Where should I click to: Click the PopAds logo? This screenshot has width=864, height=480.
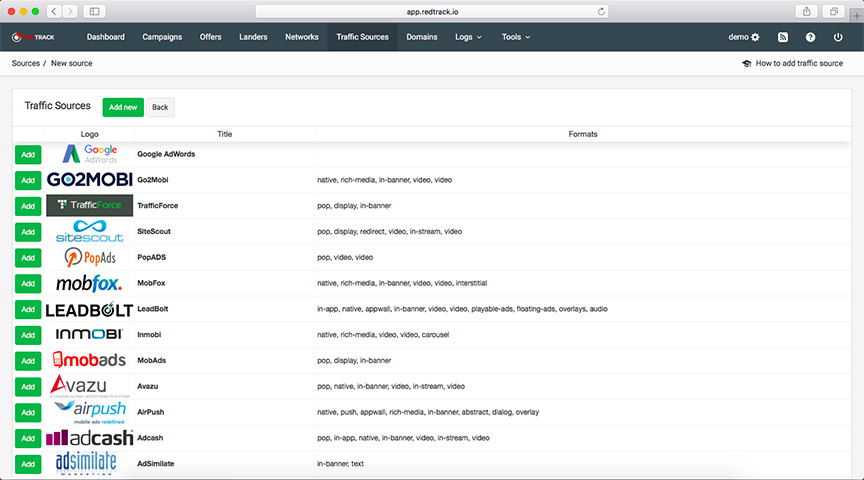[90, 257]
